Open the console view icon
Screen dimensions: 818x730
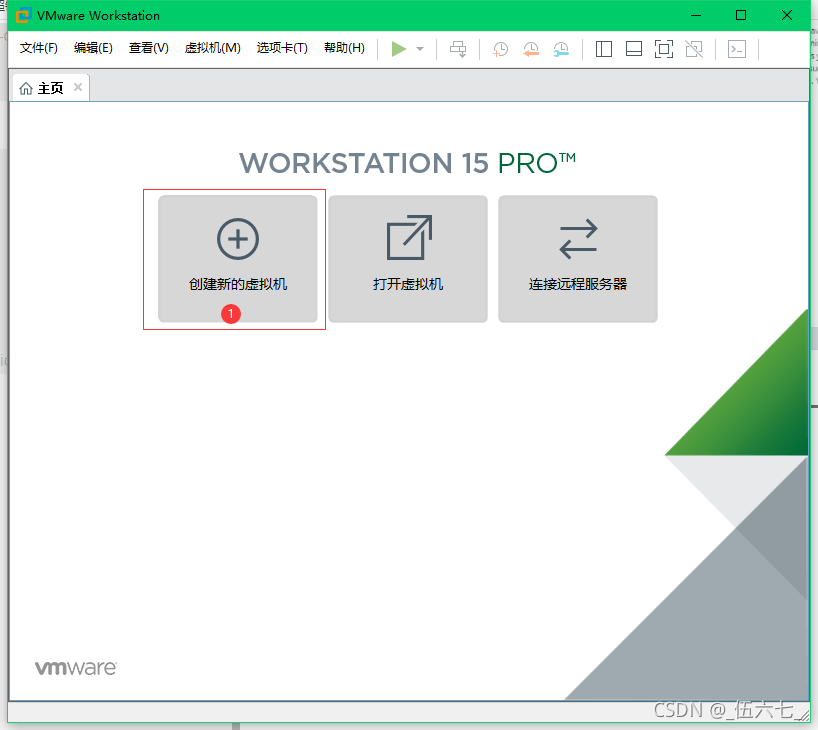[737, 49]
